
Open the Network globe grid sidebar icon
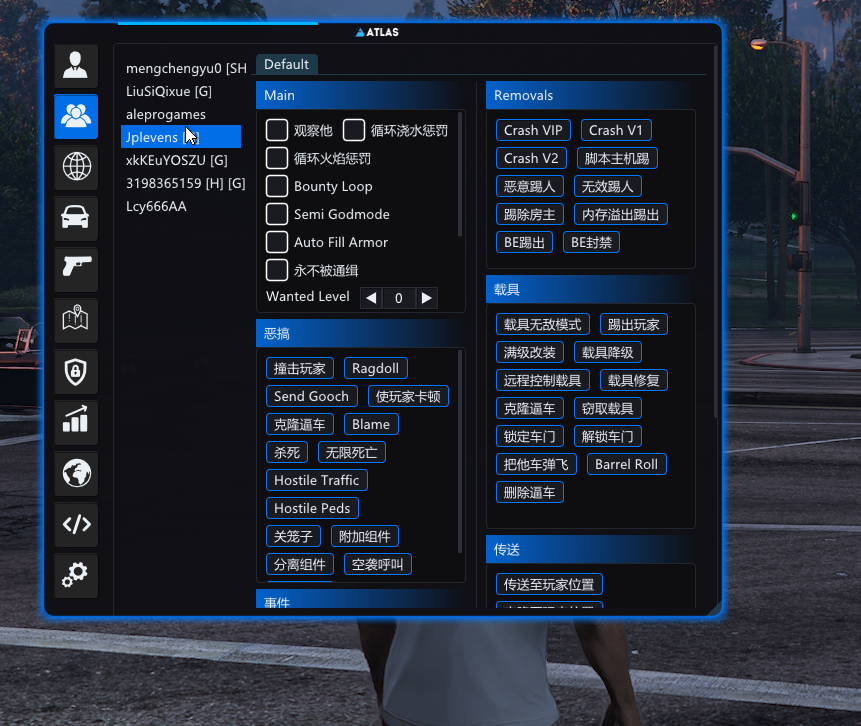coord(76,167)
